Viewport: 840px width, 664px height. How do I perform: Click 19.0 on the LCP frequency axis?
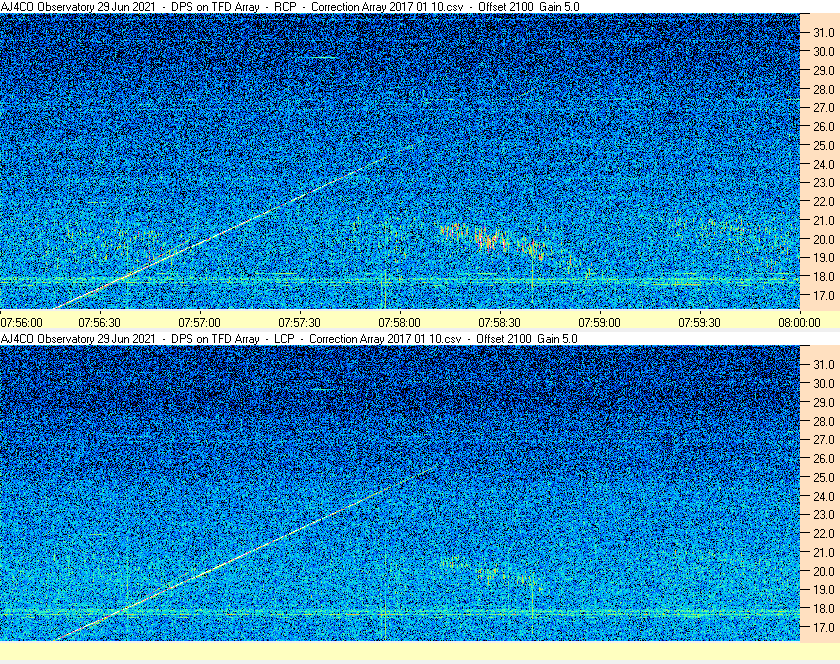click(x=824, y=590)
